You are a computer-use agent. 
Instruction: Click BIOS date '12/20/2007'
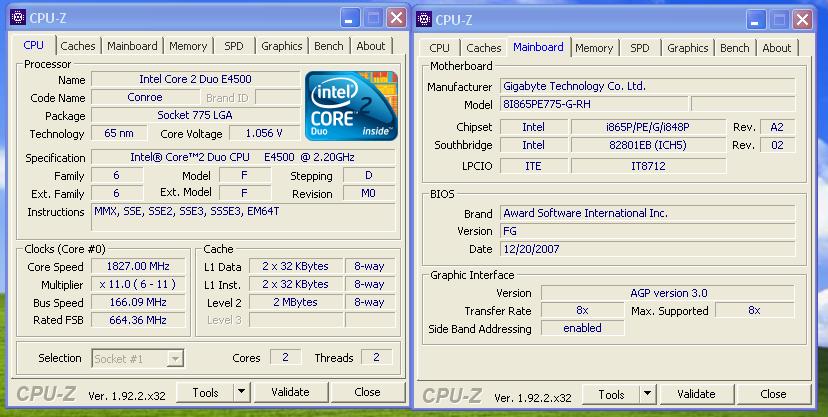647,249
